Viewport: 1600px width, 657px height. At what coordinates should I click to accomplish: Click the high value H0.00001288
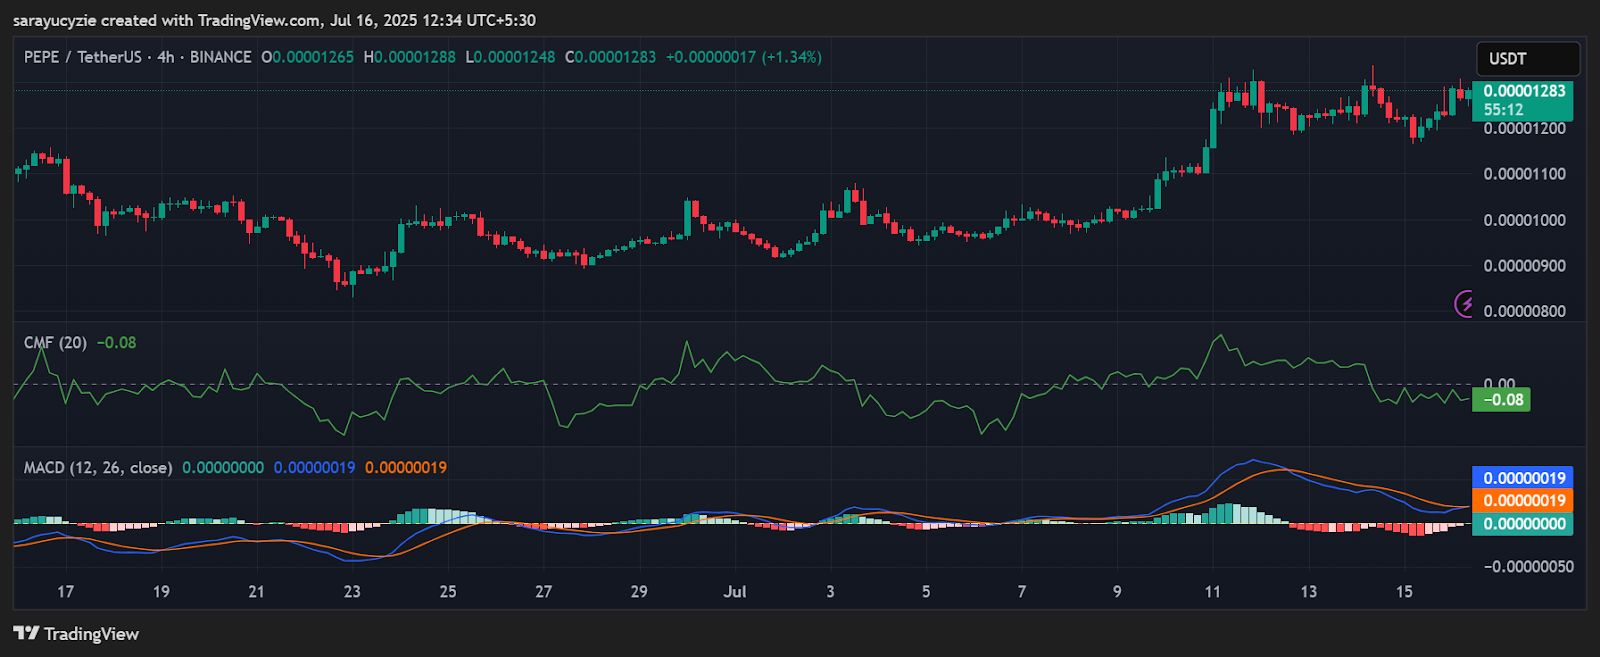tap(409, 57)
